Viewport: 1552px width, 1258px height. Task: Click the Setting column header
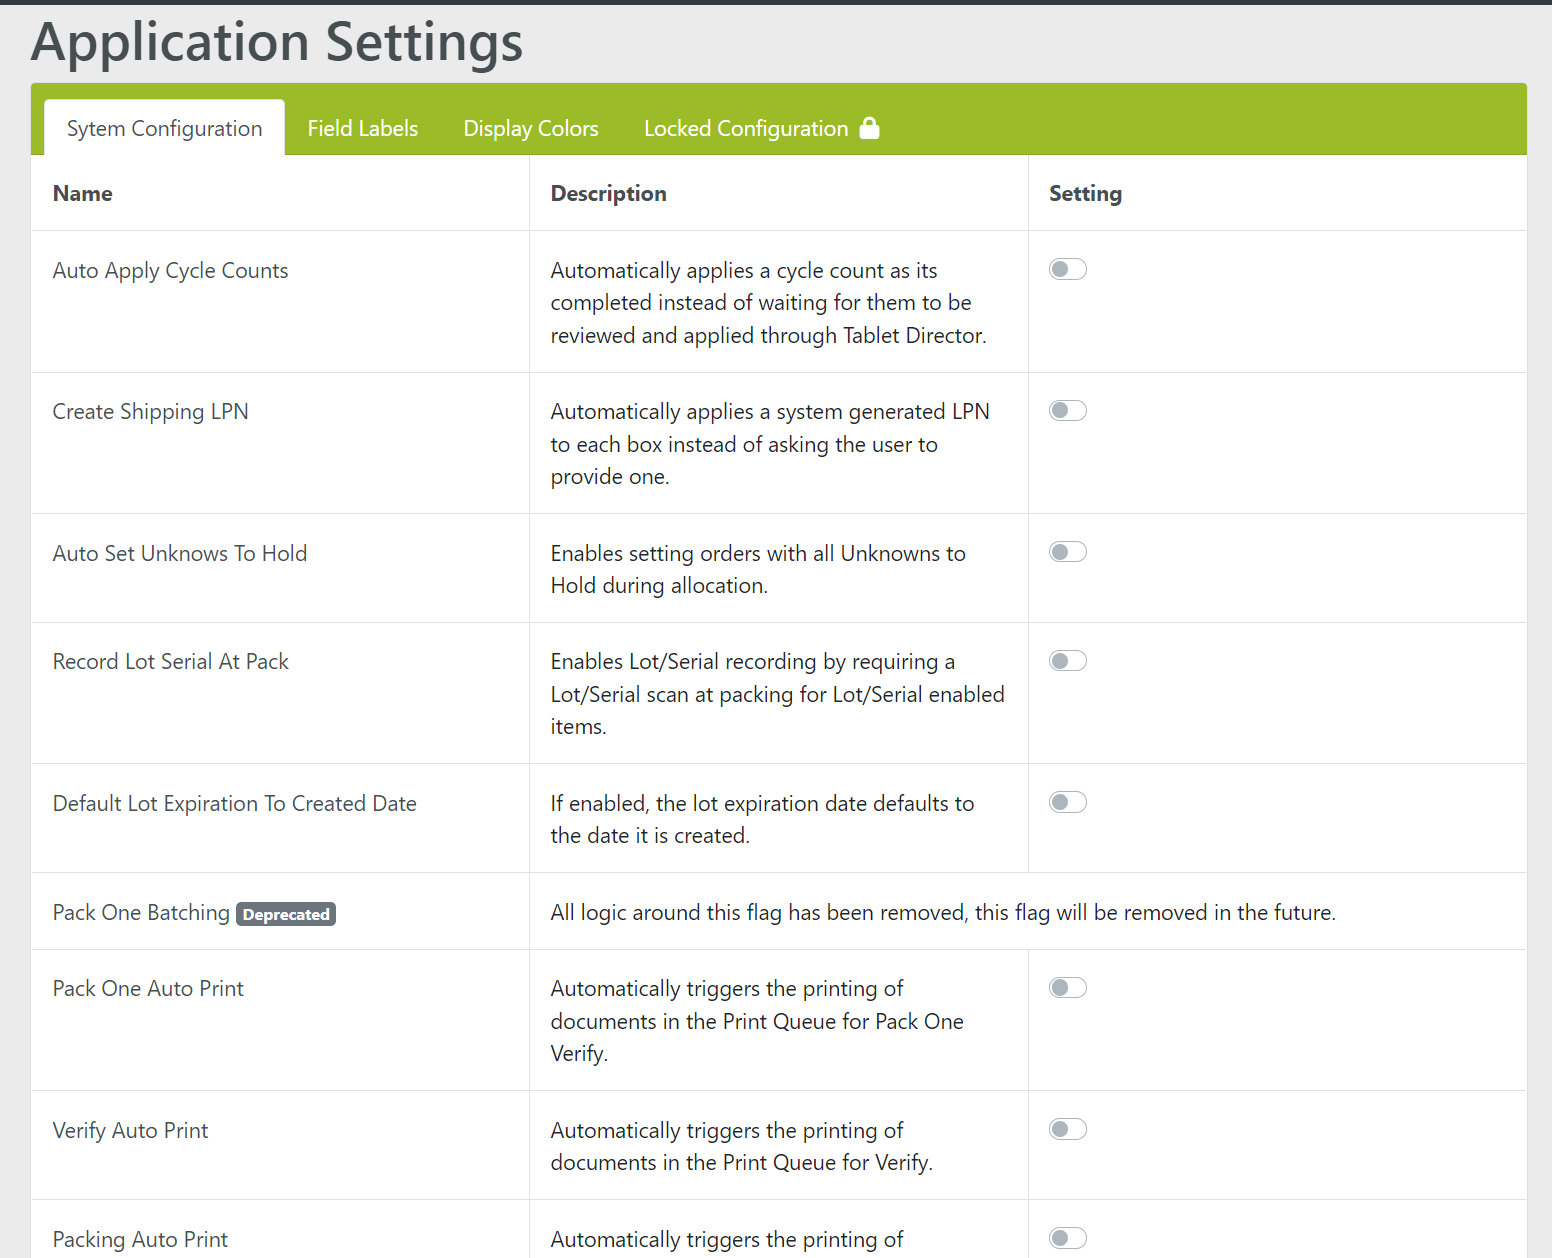[x=1085, y=194]
